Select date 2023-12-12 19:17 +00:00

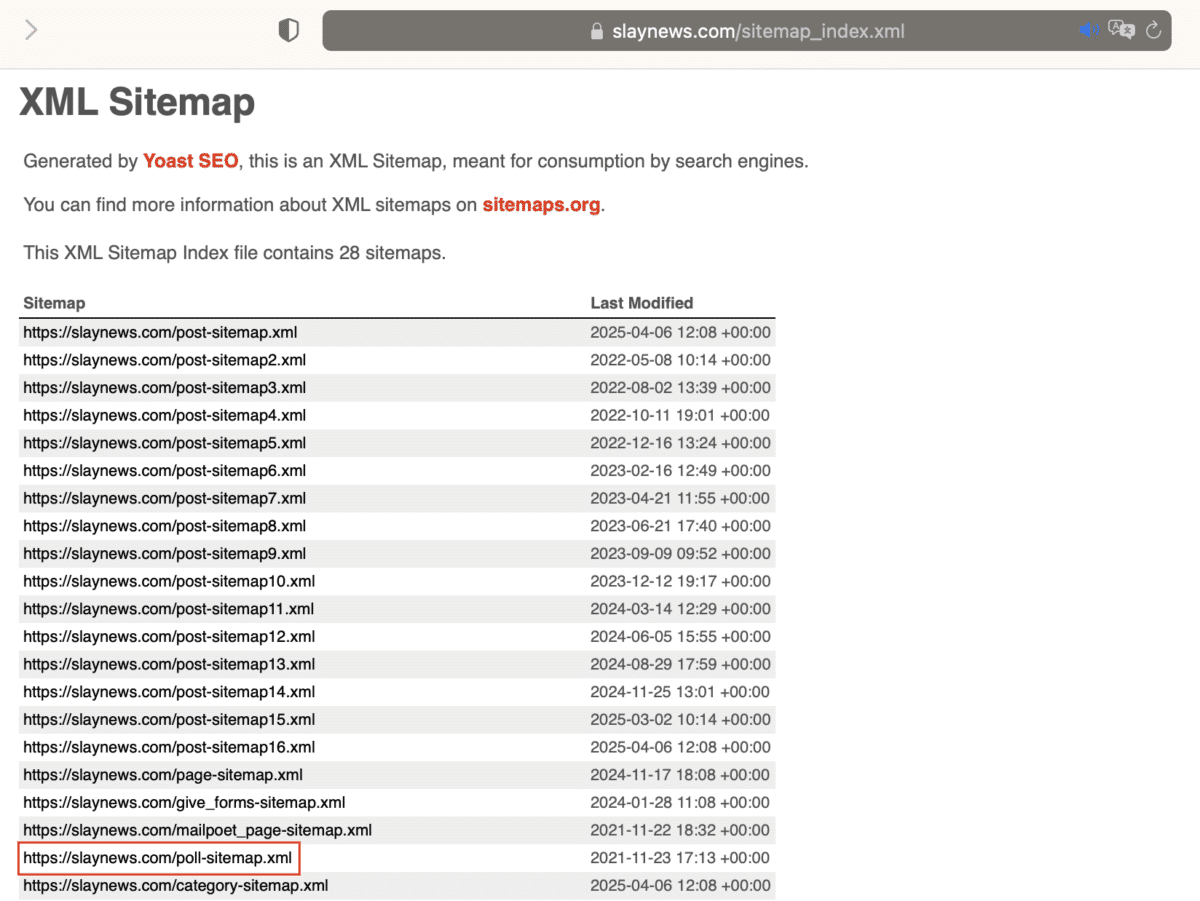[x=681, y=581]
